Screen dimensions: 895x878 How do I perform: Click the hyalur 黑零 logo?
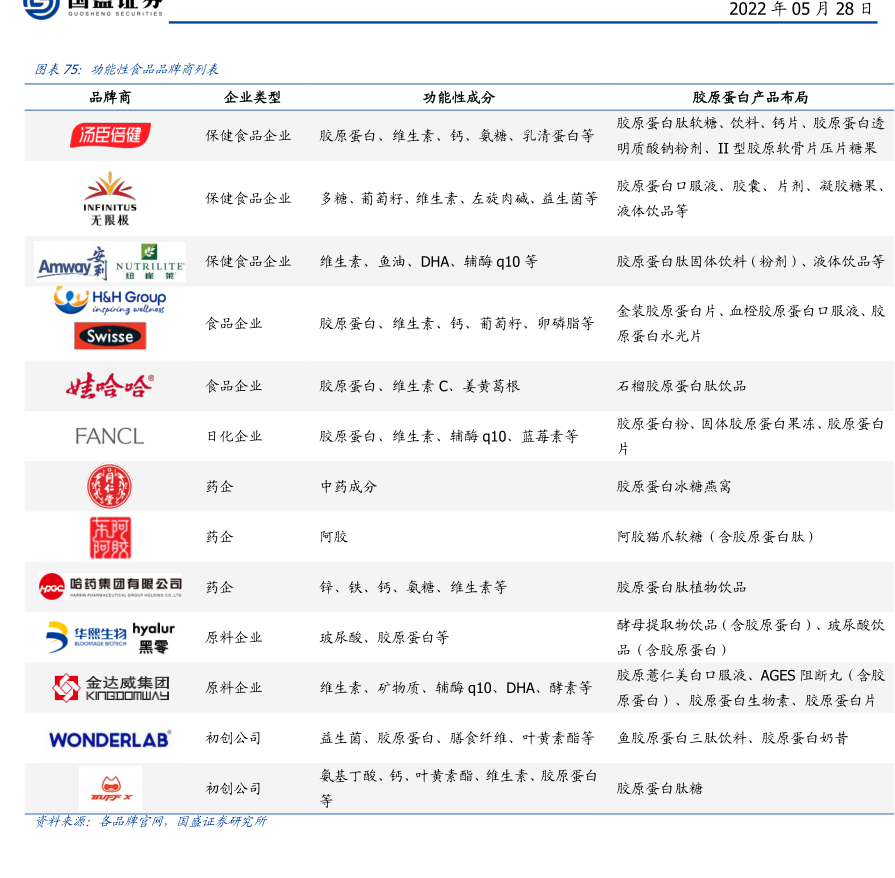pos(154,637)
